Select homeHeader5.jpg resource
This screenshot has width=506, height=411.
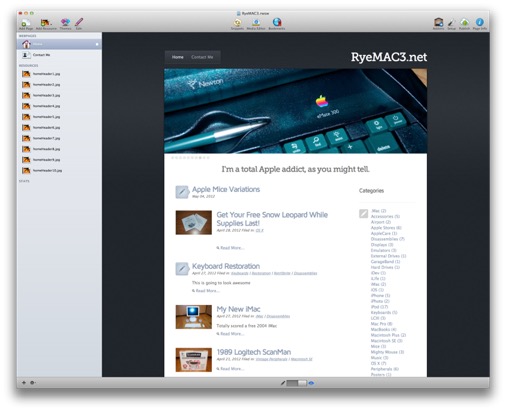[59, 117]
